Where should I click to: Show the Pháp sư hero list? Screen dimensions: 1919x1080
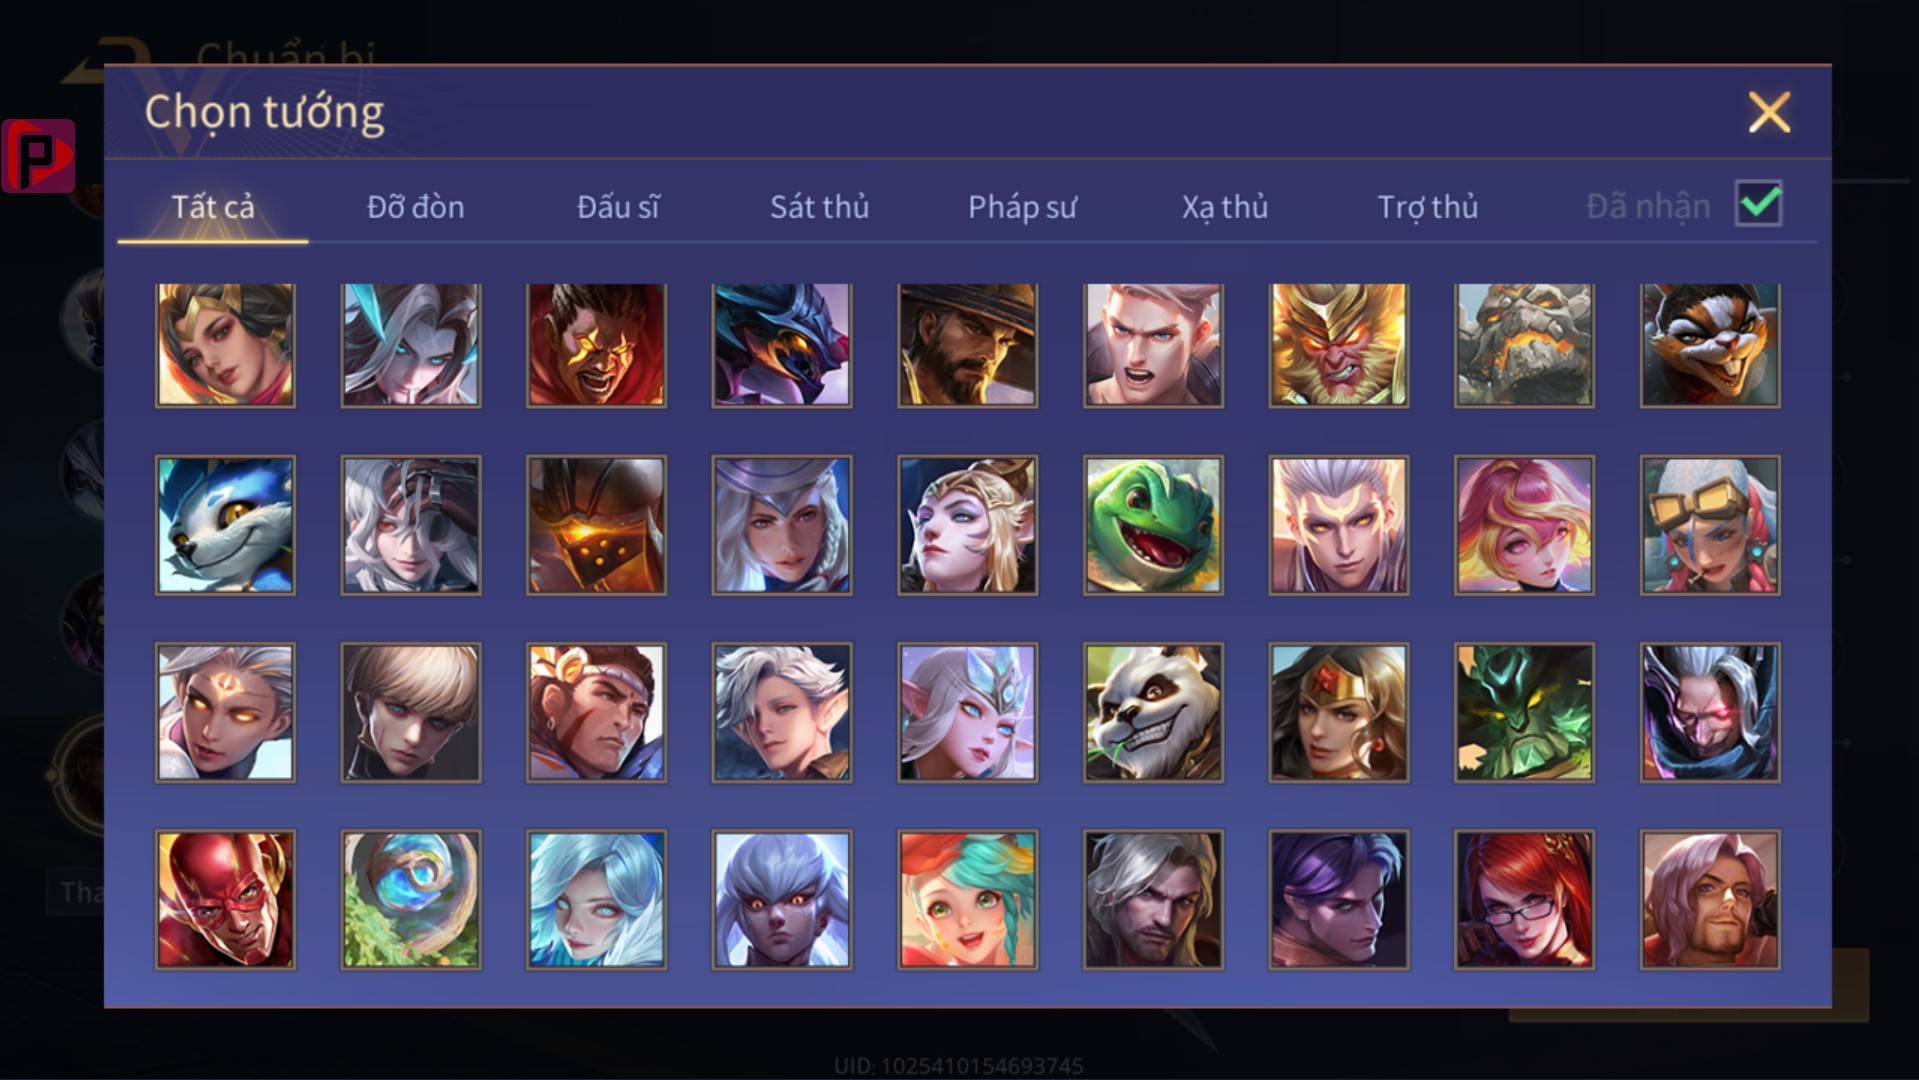click(x=1022, y=207)
